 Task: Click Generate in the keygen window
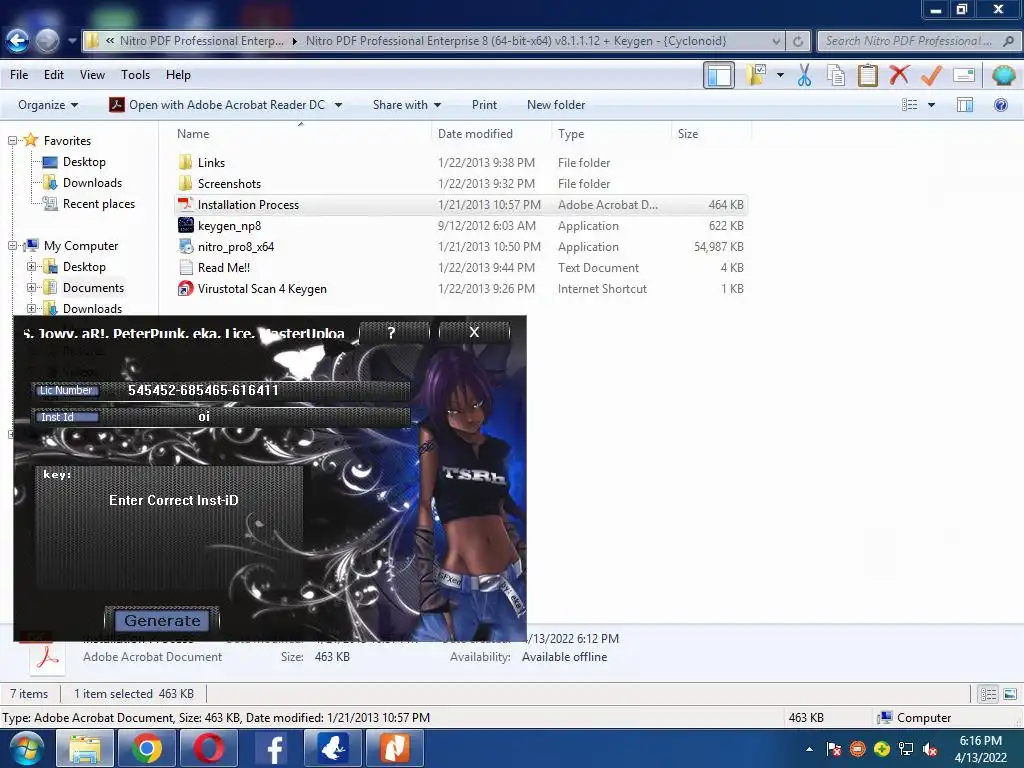coord(162,620)
